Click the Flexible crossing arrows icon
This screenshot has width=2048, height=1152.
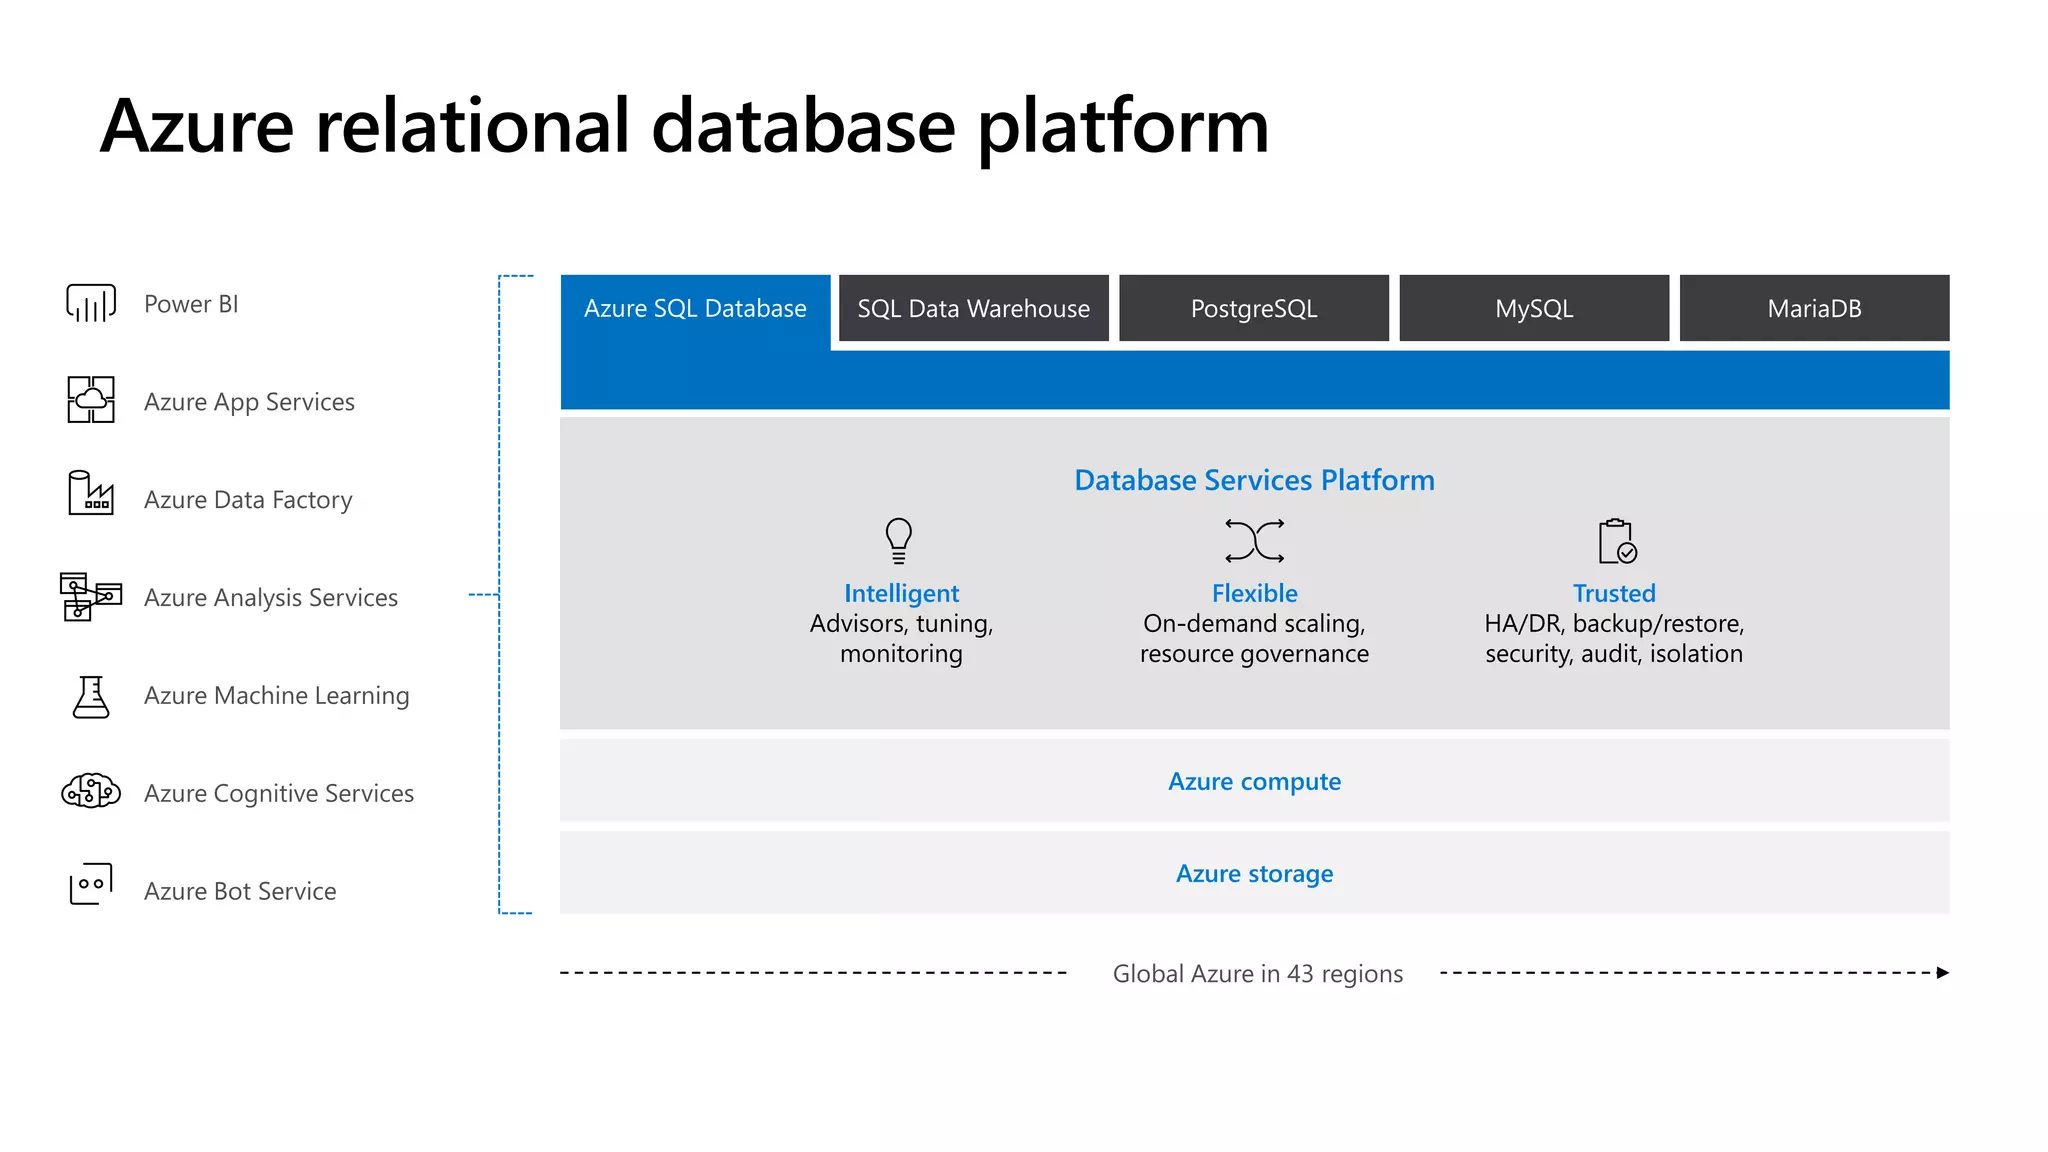(1255, 541)
